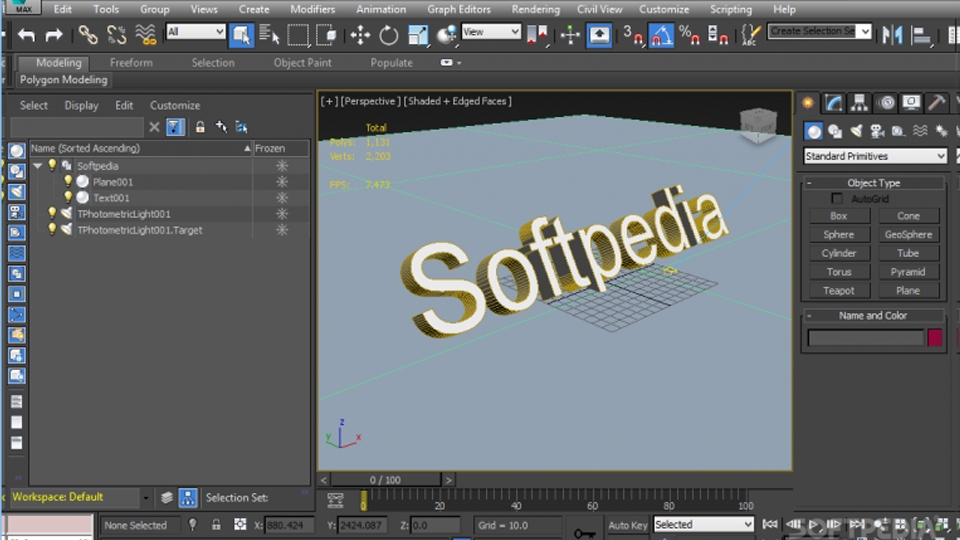This screenshot has width=960, height=540.
Task: Select Lights category icon
Action: click(856, 131)
